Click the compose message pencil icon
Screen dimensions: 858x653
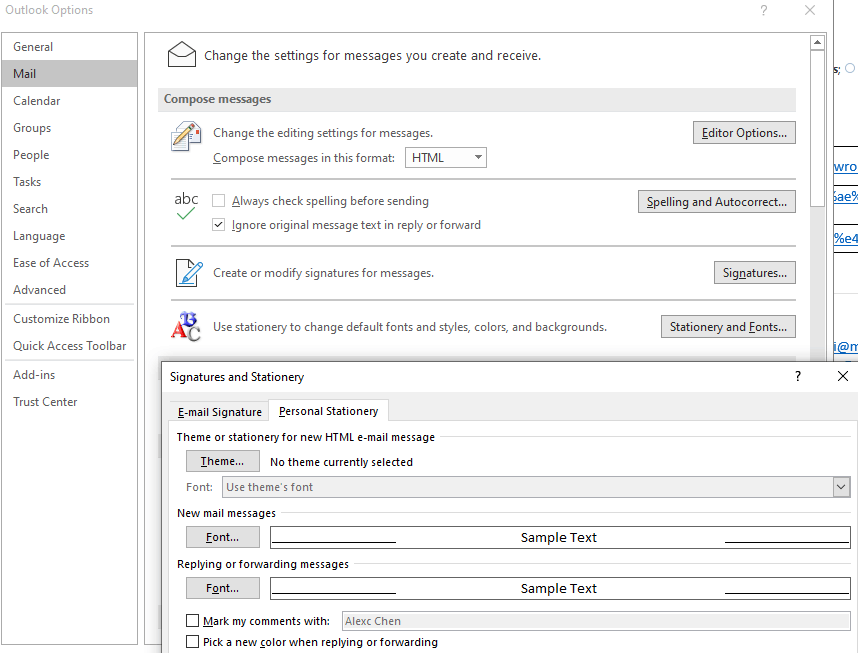click(x=185, y=136)
